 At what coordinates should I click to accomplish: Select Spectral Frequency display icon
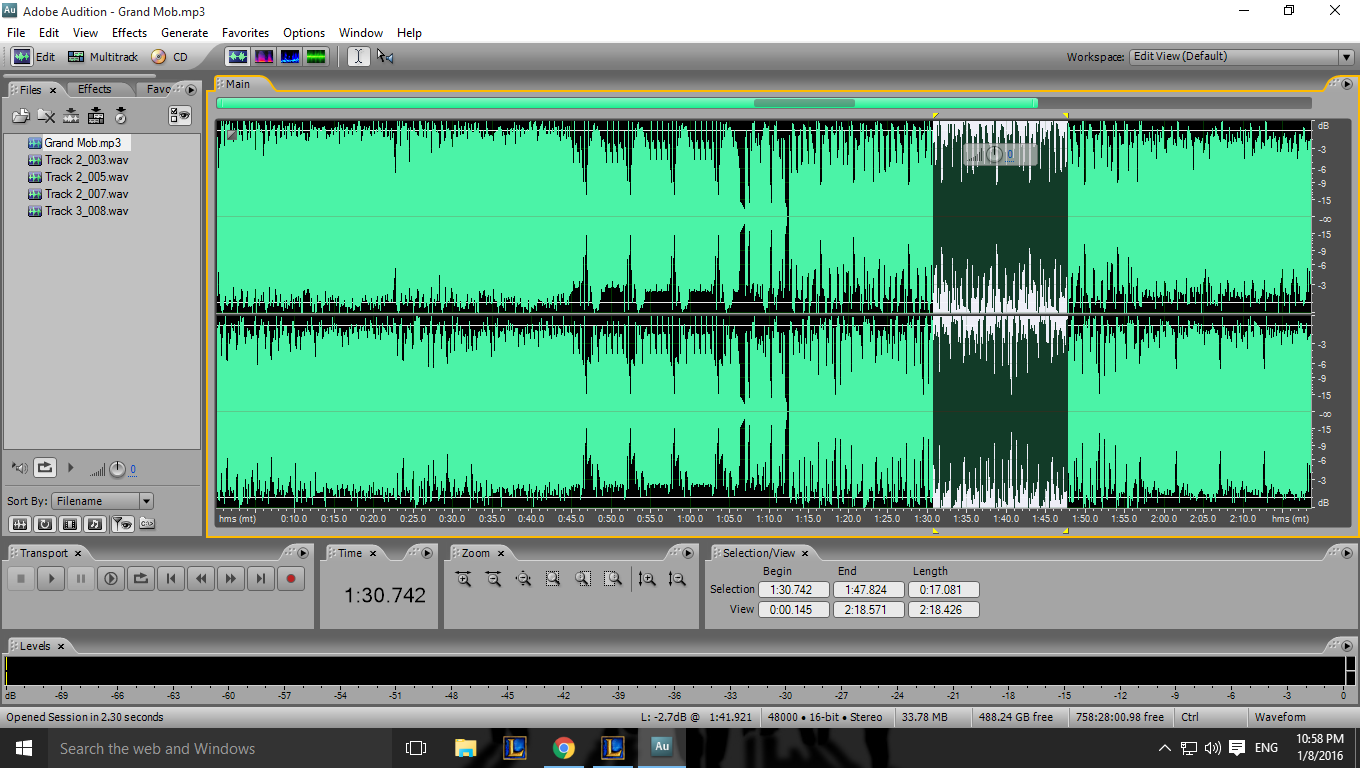pyautogui.click(x=264, y=57)
